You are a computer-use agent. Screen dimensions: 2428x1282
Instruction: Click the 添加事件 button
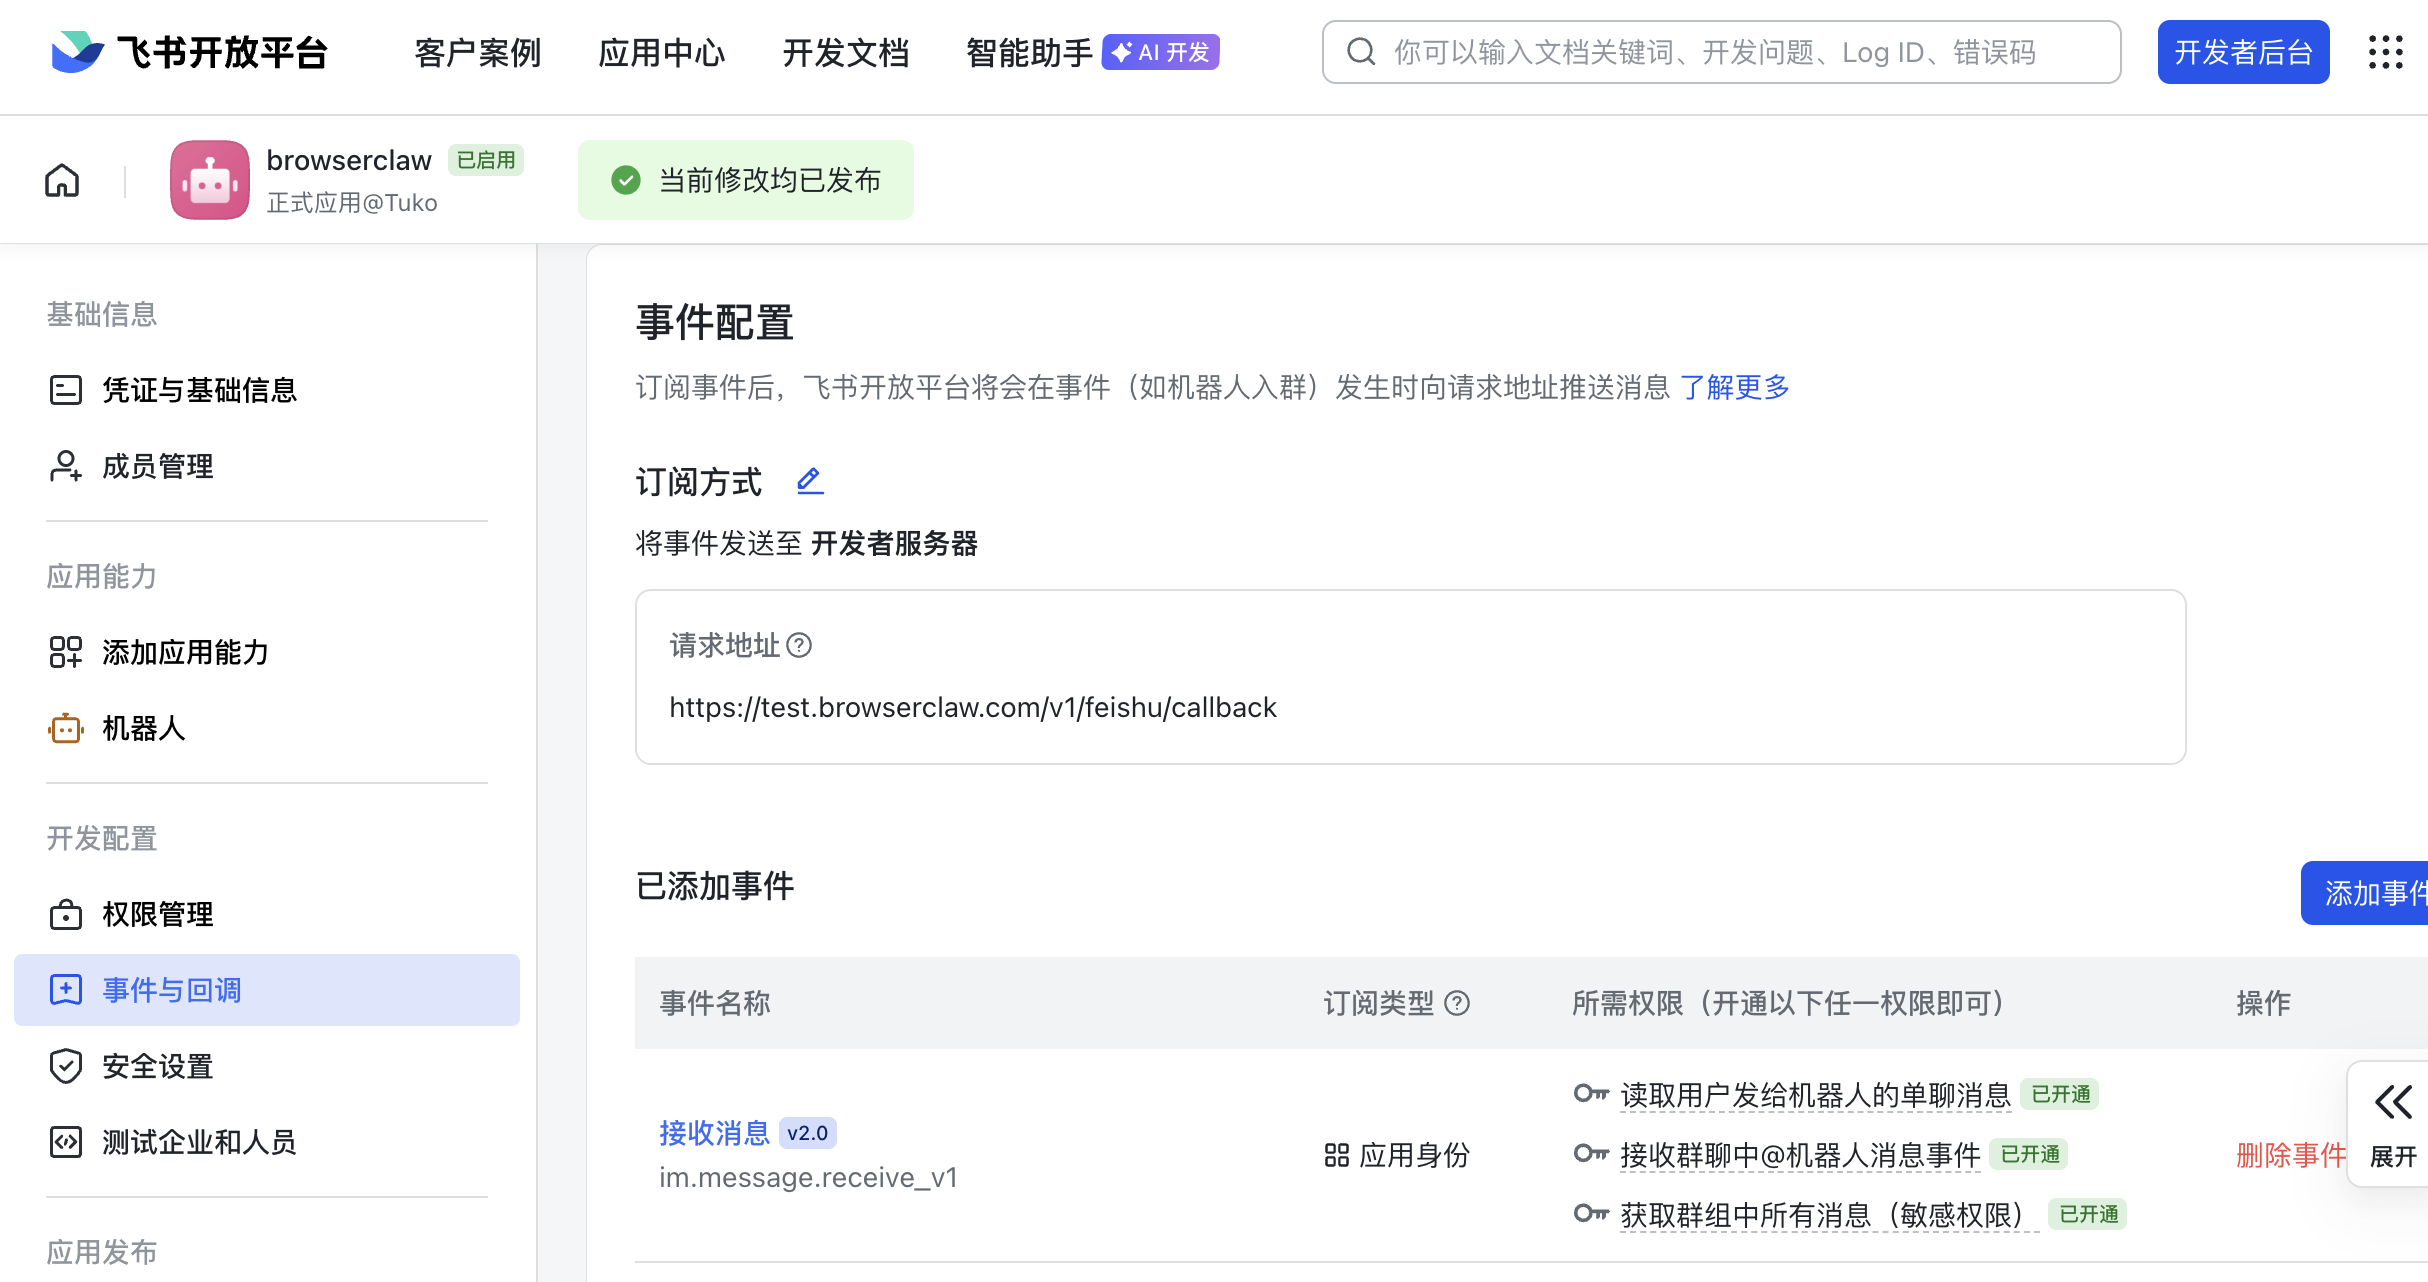tap(2365, 893)
